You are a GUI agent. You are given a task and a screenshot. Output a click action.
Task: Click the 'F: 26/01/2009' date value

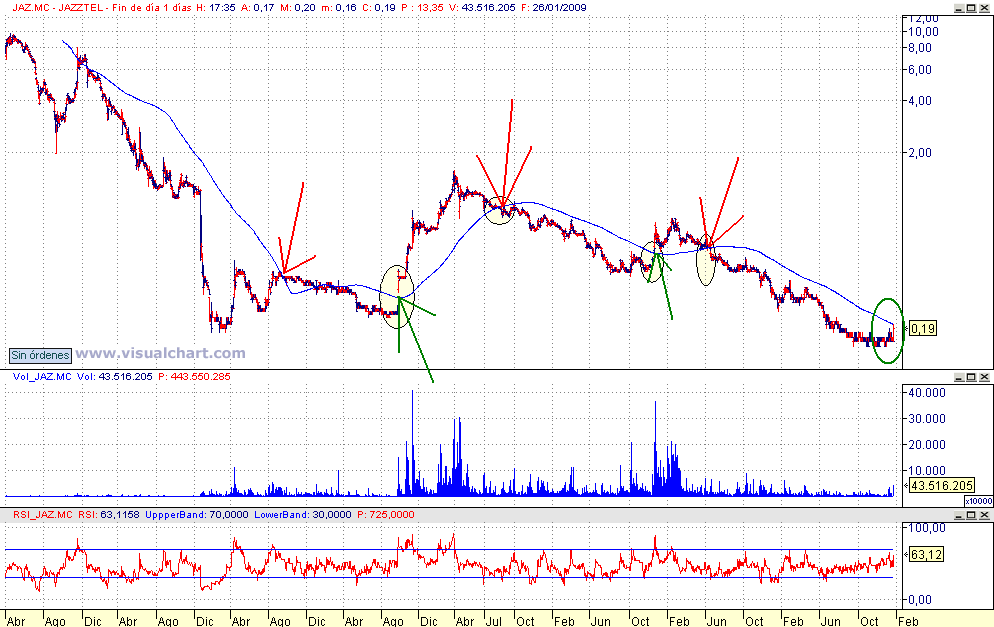[553, 8]
